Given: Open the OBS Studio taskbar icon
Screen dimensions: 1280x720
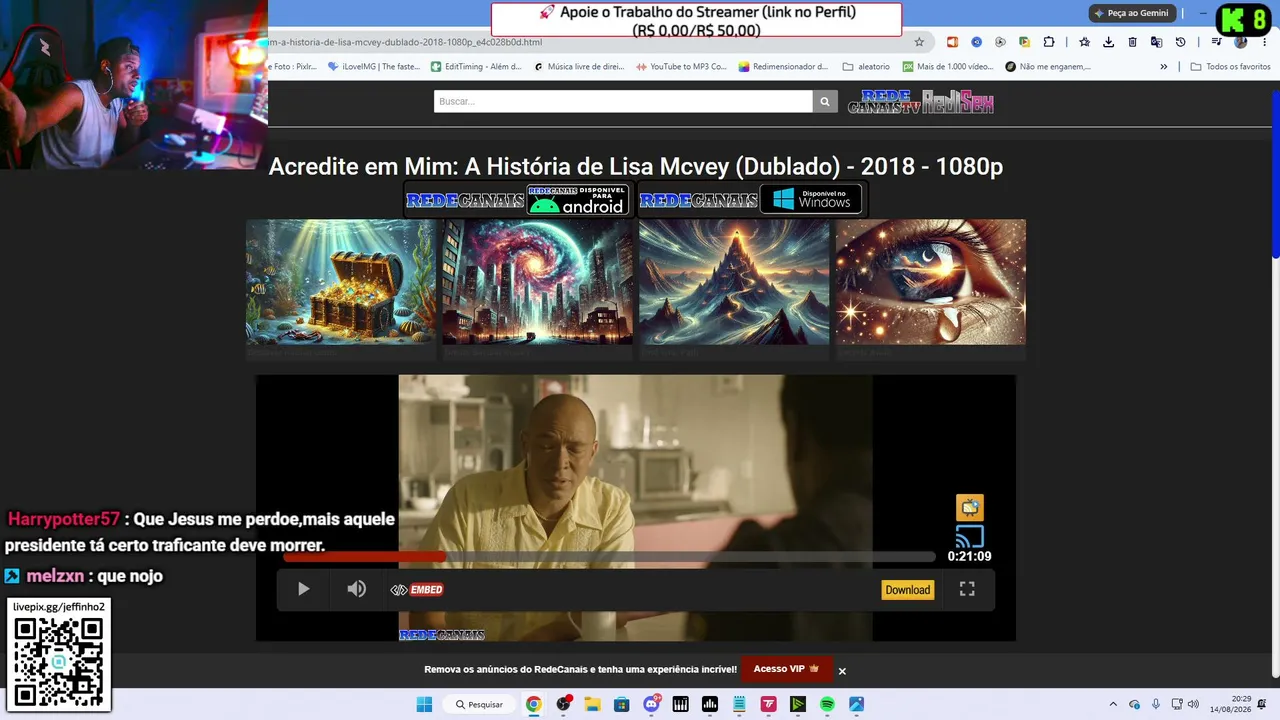Looking at the screenshot, I should pyautogui.click(x=564, y=704).
